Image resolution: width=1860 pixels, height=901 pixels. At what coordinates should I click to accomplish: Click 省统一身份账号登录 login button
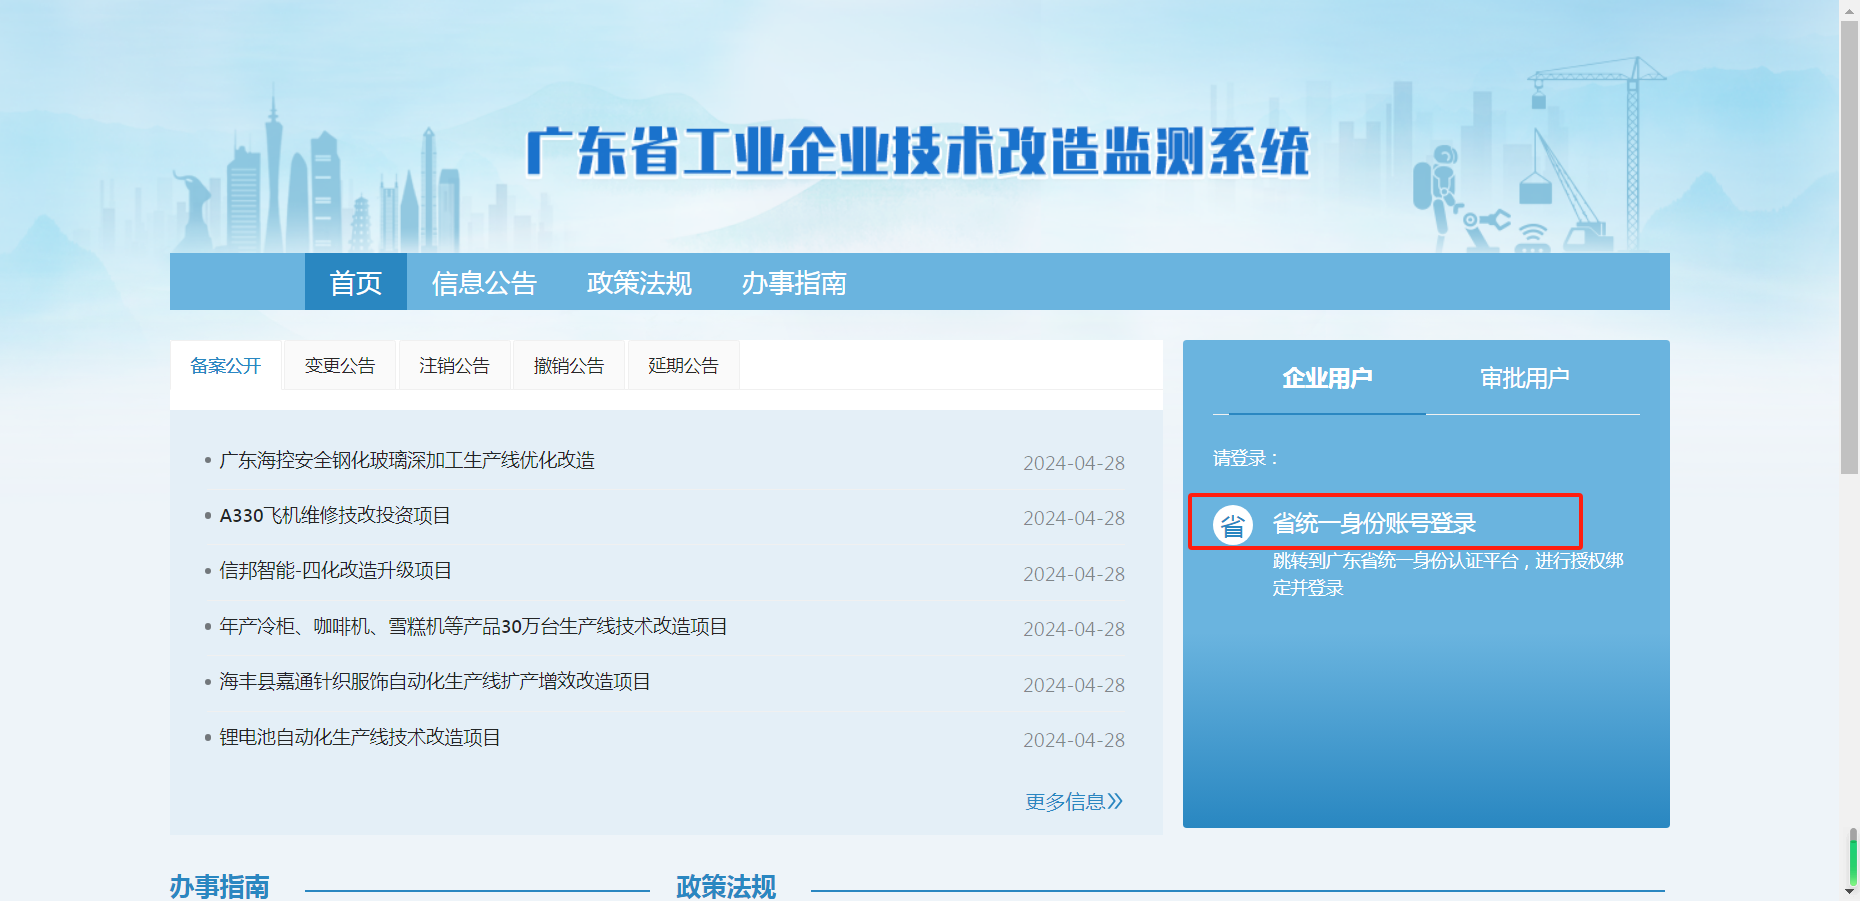point(1374,523)
